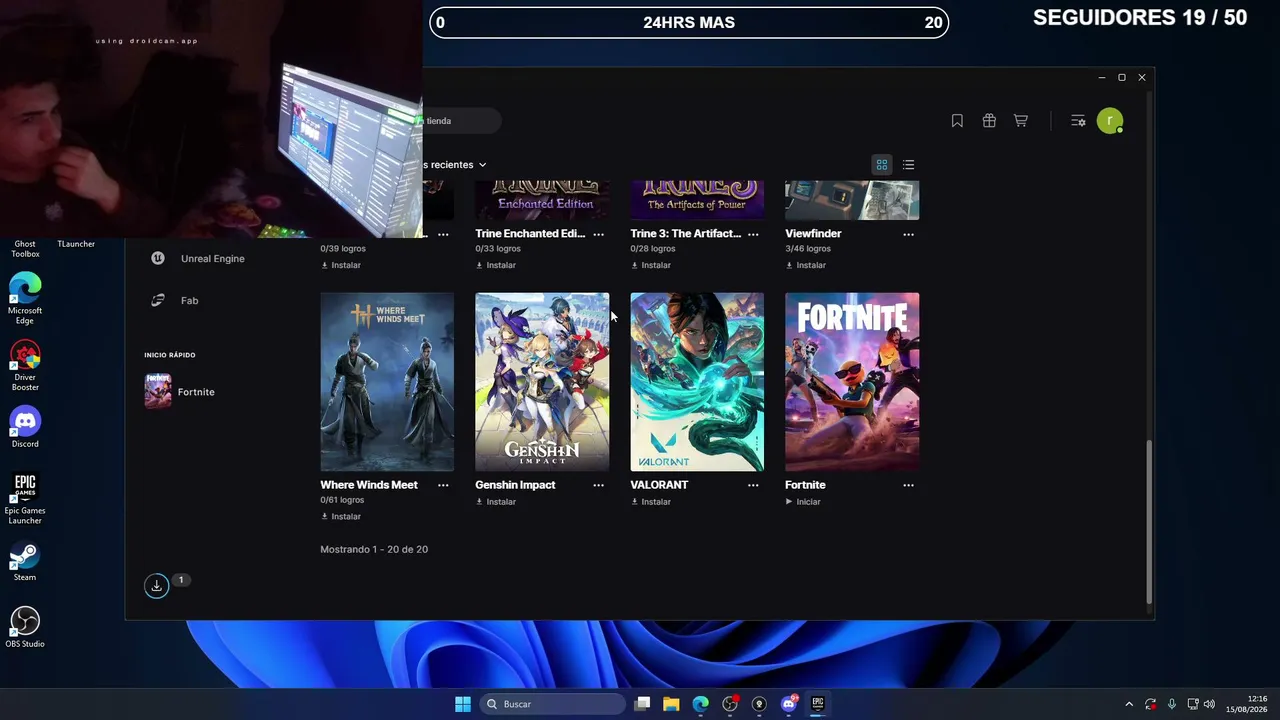
Task: Open options menu for Viewfinder
Action: click(x=908, y=234)
